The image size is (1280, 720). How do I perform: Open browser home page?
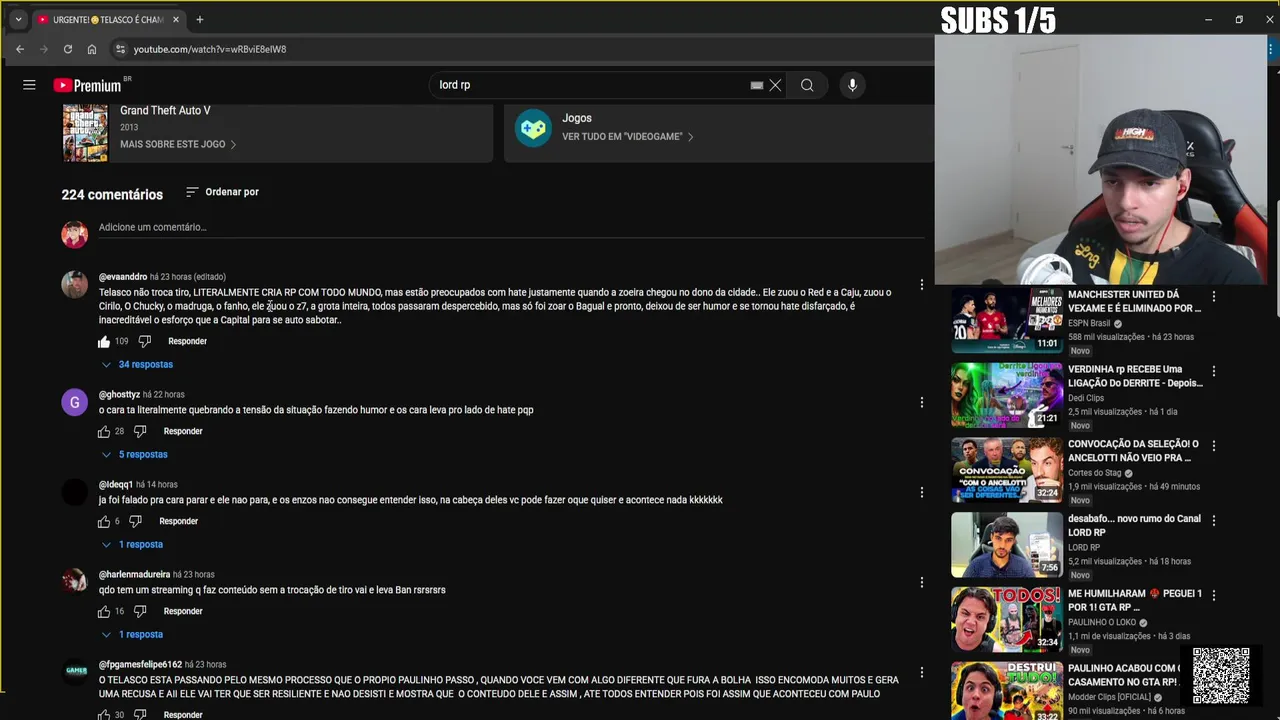[92, 49]
